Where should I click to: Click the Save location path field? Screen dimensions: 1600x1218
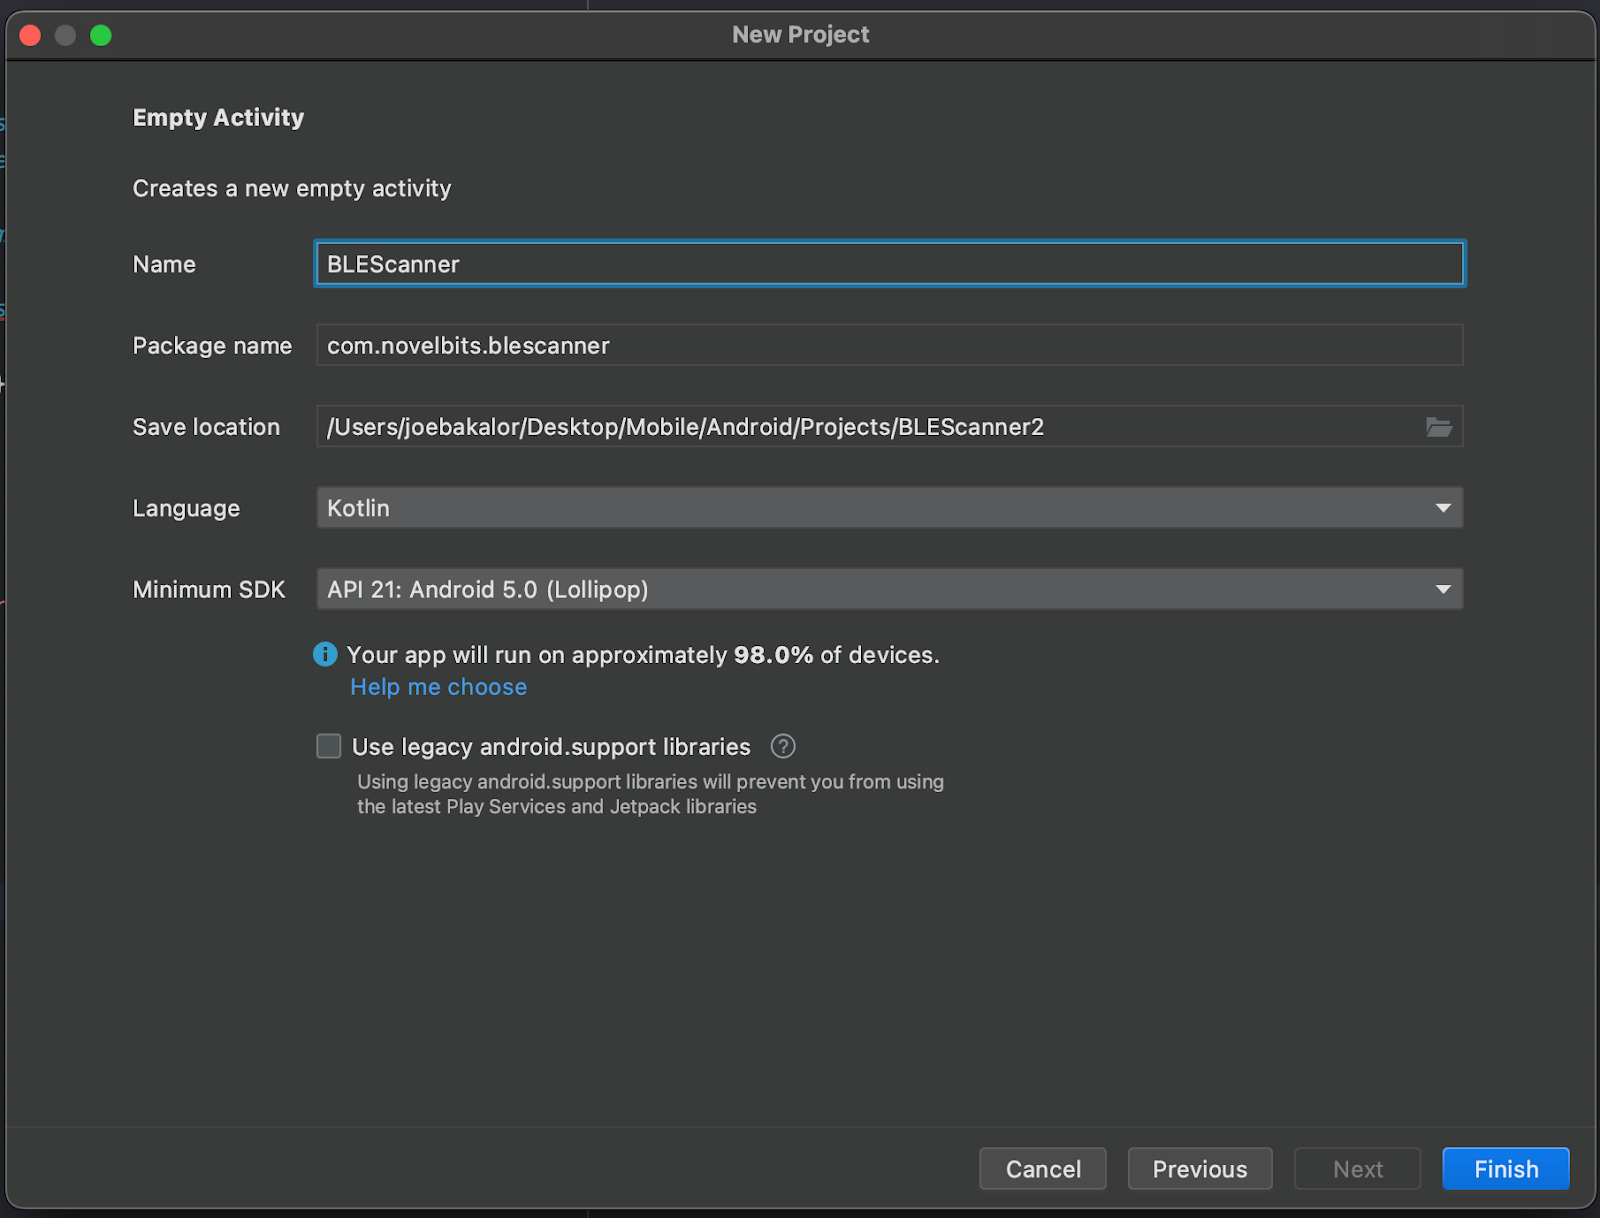click(x=860, y=427)
